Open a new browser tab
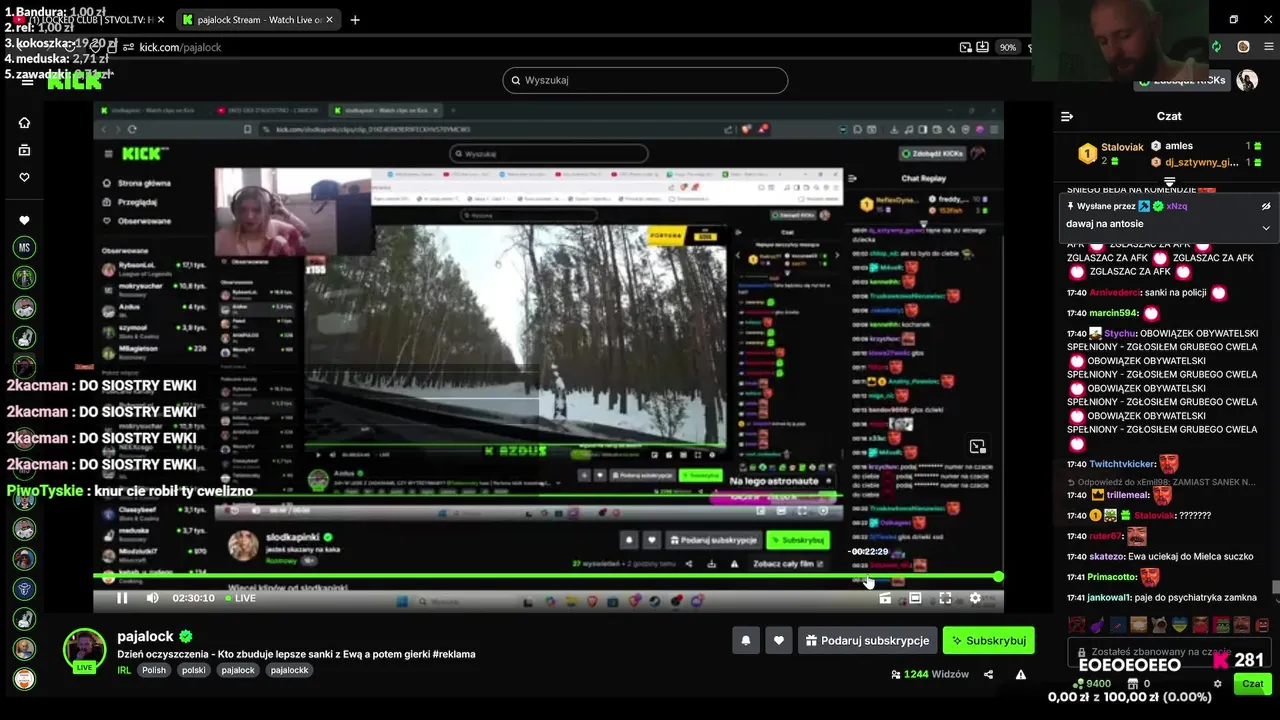Viewport: 1280px width, 720px height. point(355,19)
